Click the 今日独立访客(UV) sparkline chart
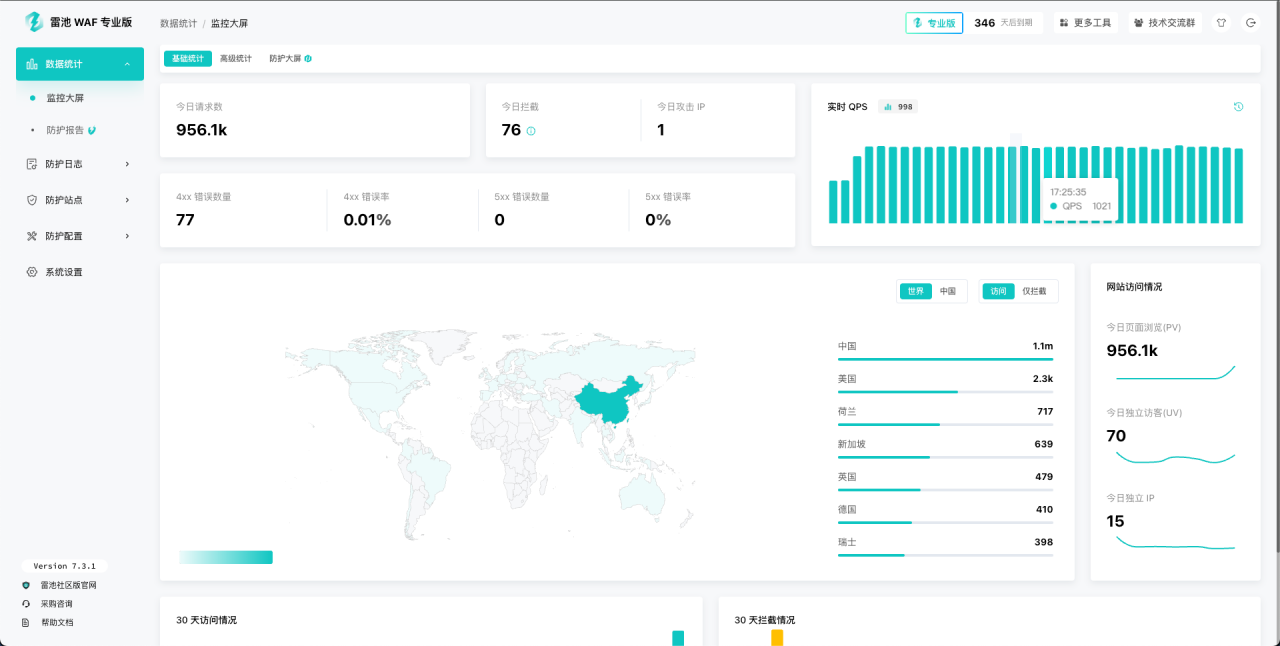Screen dimensions: 1280x646 (1175, 458)
